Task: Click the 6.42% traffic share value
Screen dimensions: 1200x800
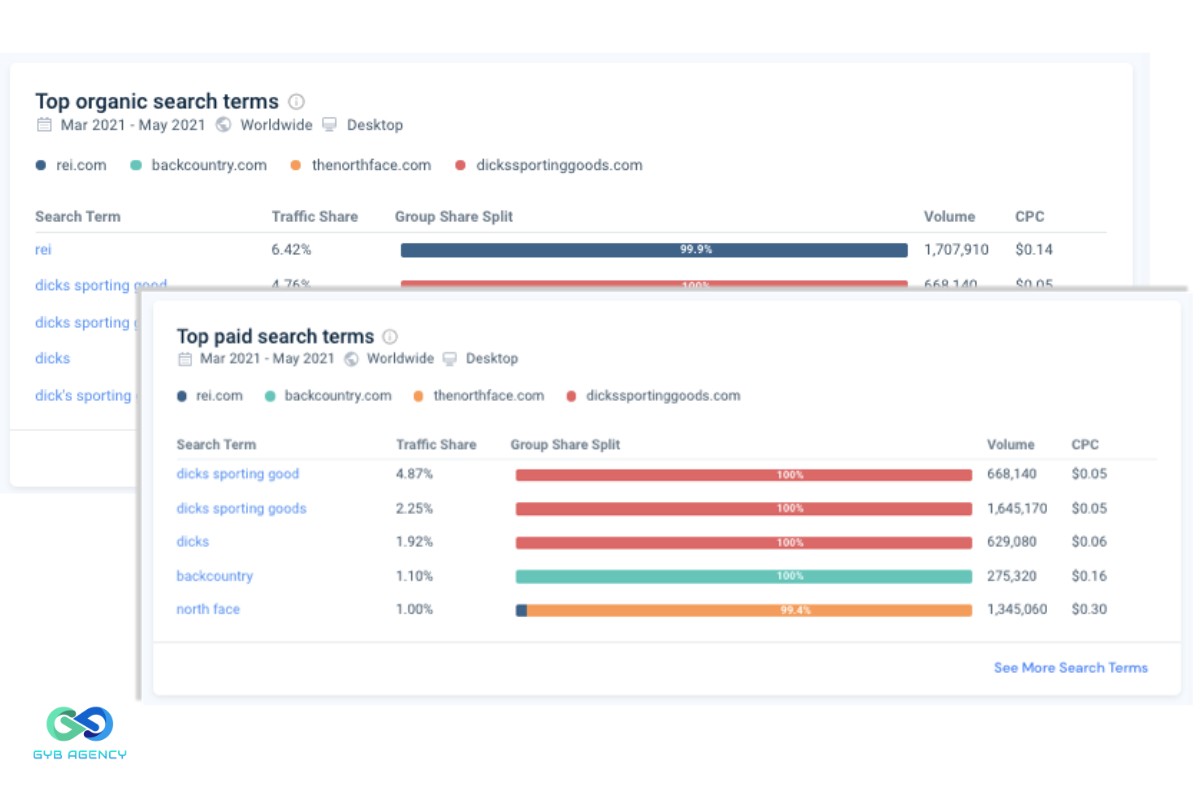Action: pyautogui.click(x=291, y=250)
